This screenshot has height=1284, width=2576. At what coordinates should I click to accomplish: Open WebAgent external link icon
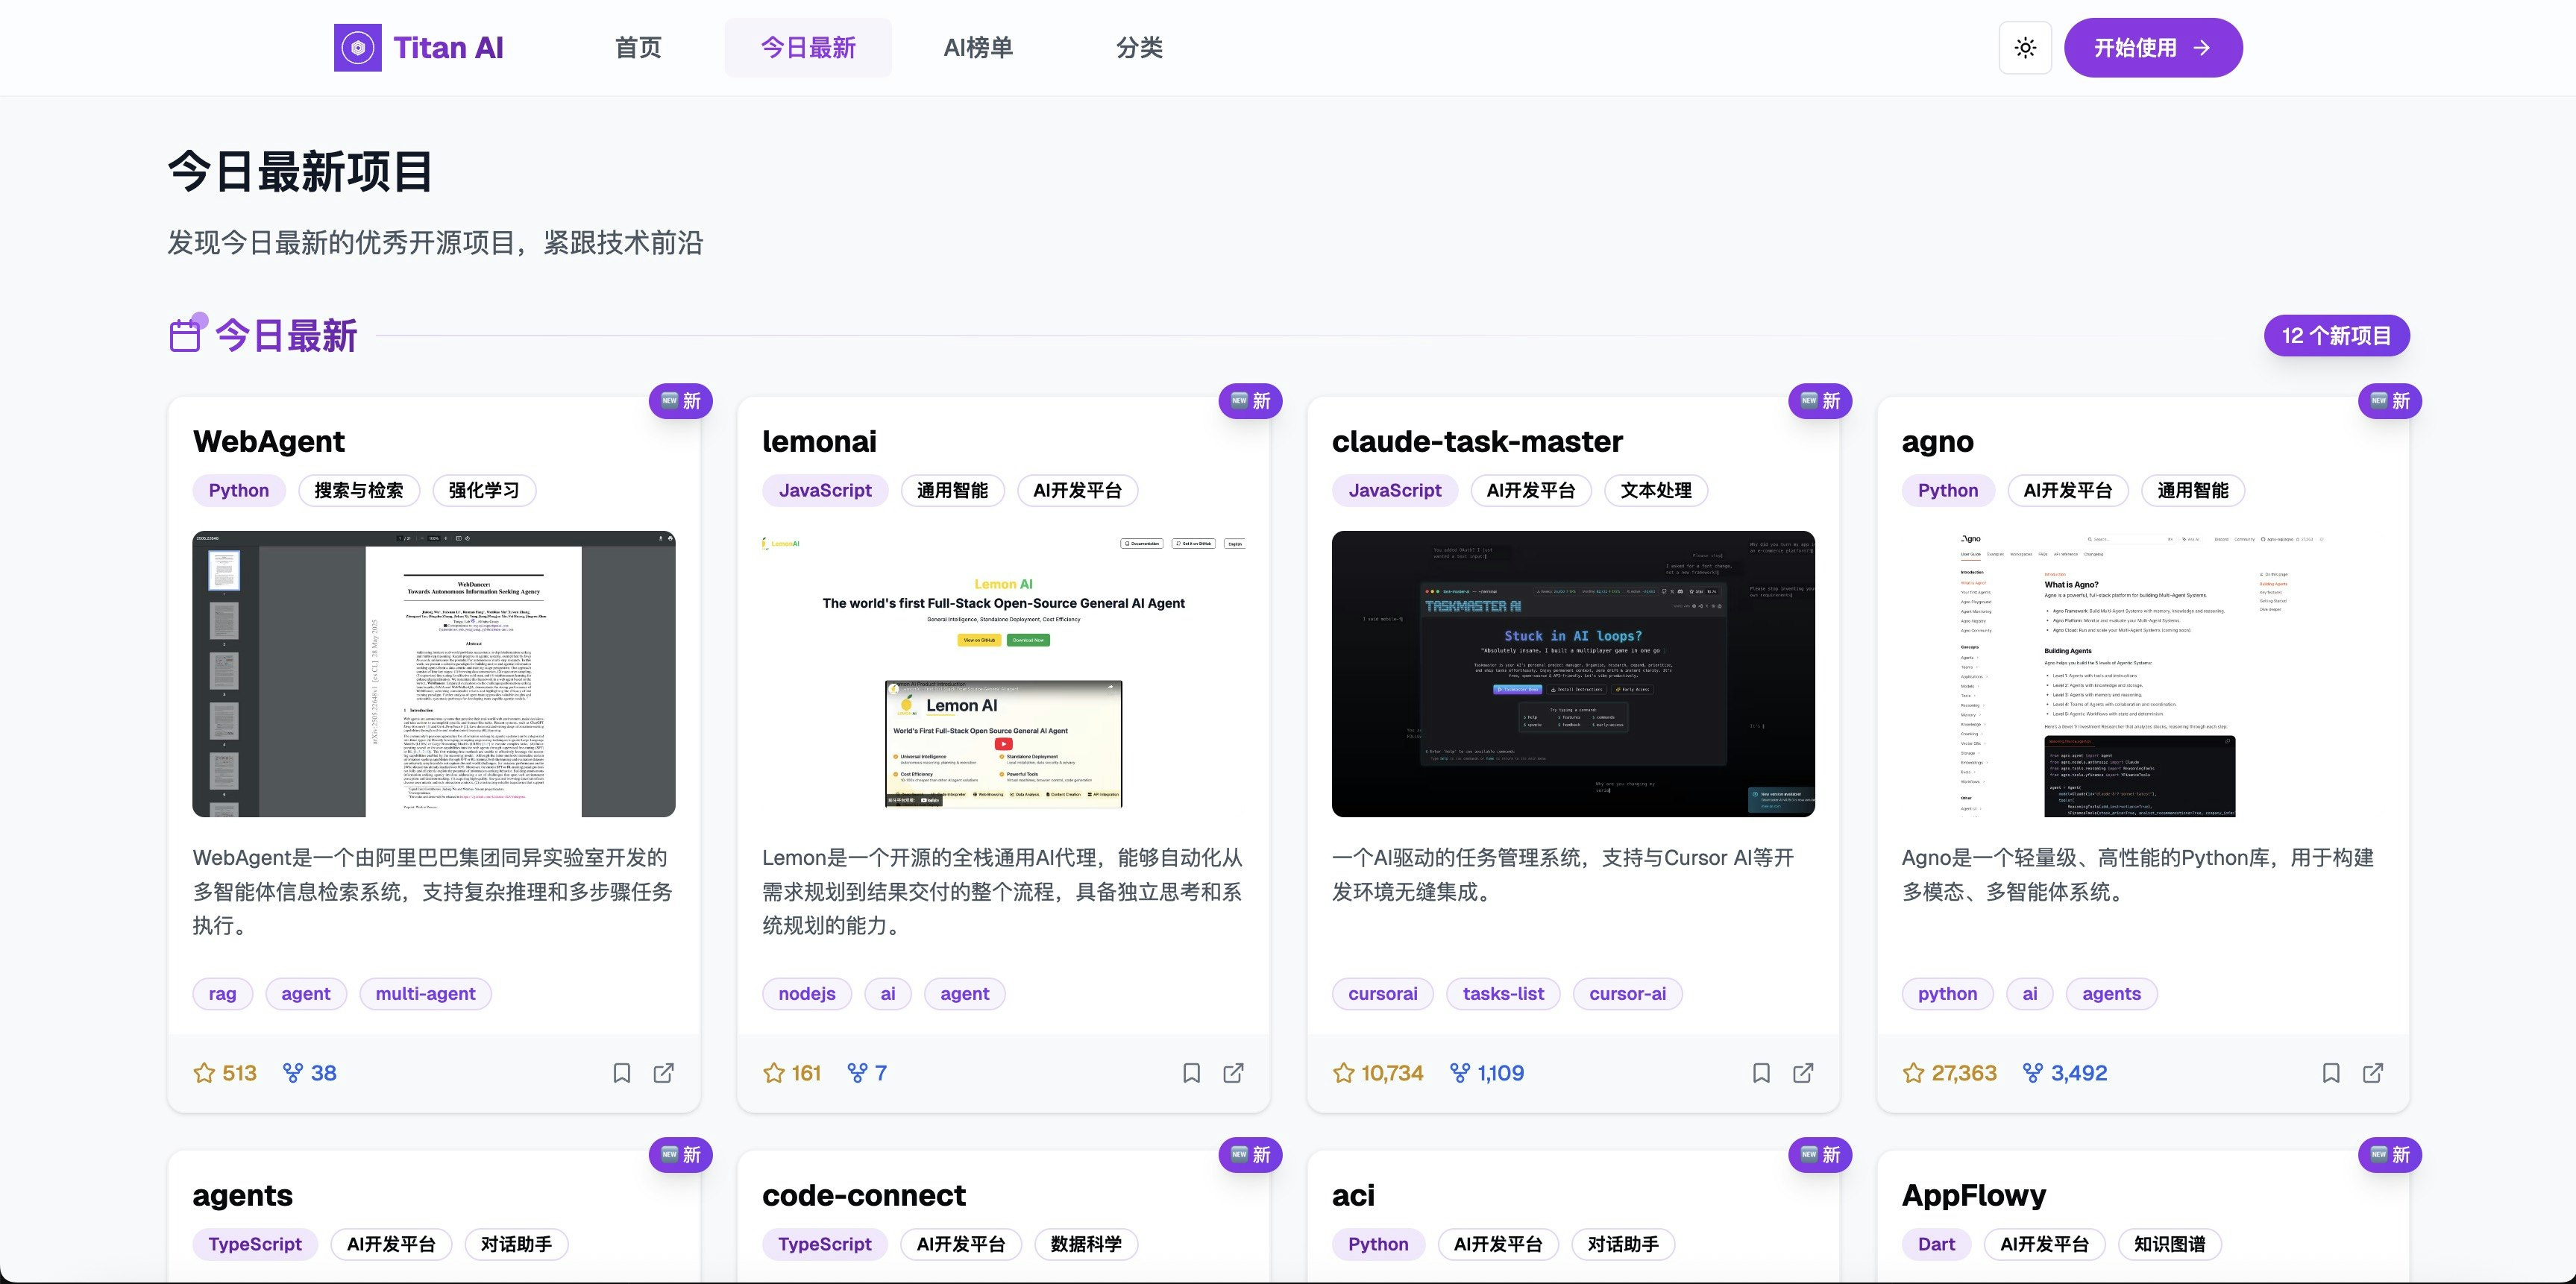tap(663, 1073)
